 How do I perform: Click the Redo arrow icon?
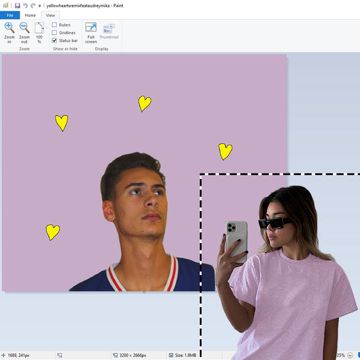coord(33,5)
